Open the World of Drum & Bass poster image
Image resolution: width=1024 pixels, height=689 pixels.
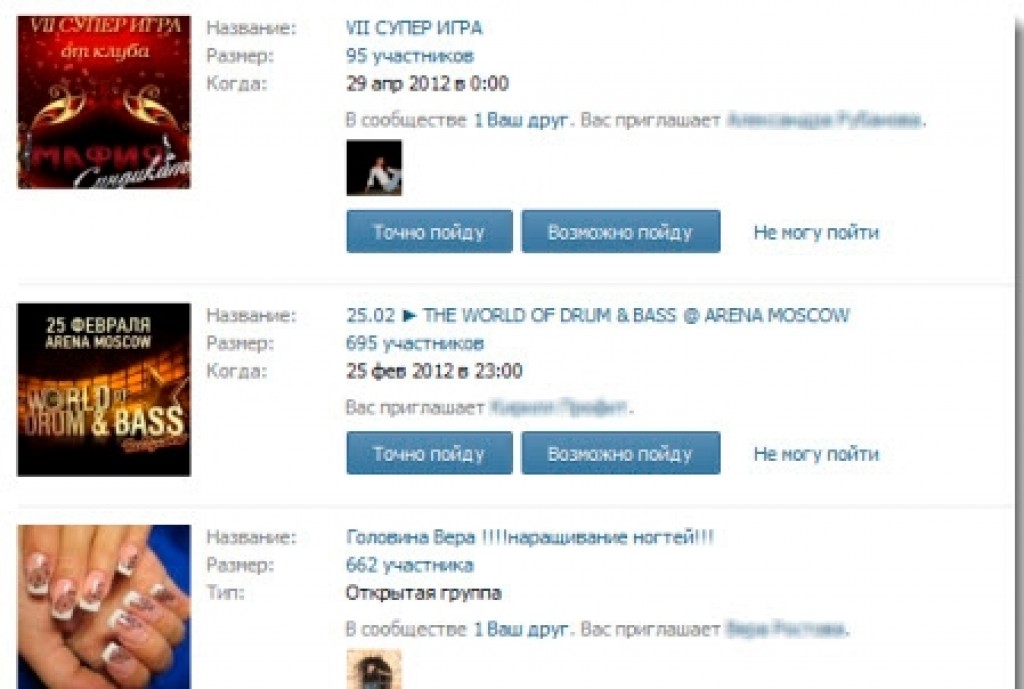pyautogui.click(x=104, y=389)
